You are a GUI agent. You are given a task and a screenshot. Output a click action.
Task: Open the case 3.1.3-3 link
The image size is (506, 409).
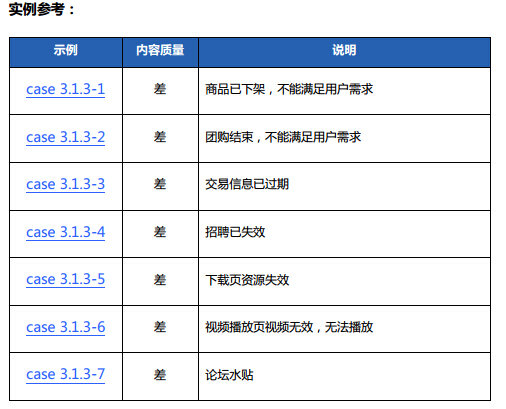click(66, 184)
